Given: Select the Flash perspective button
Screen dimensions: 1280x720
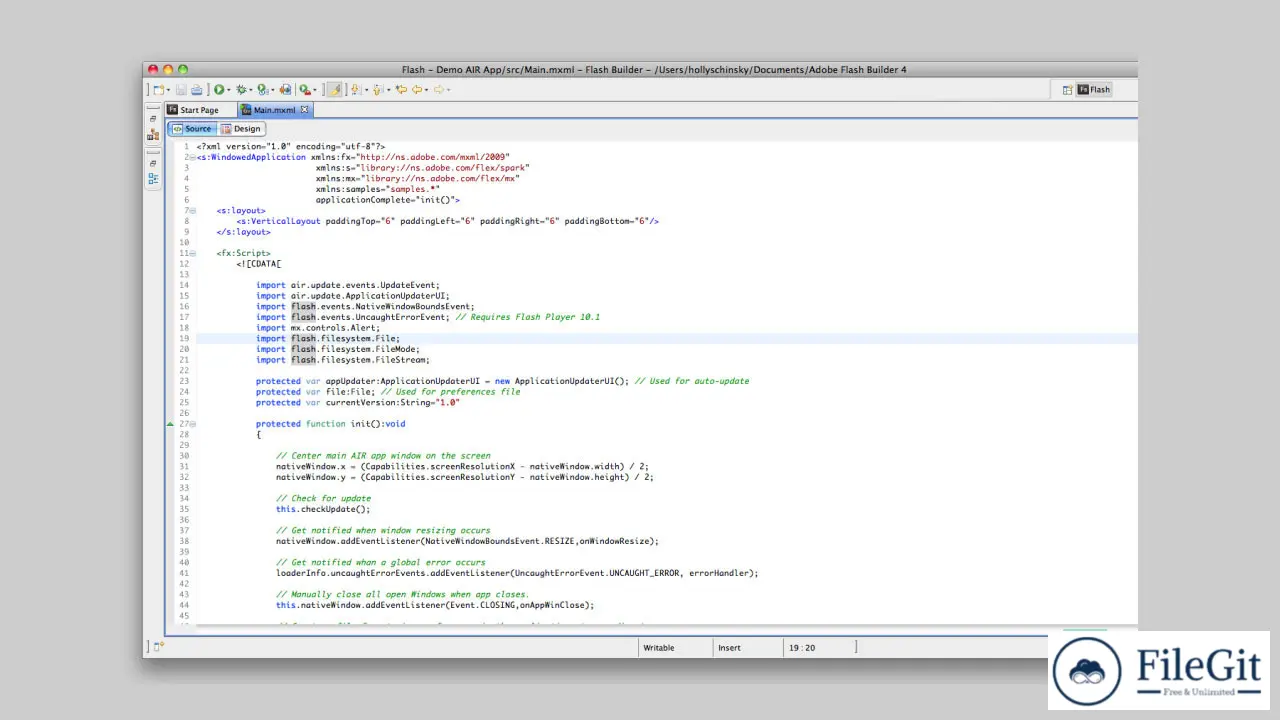Looking at the screenshot, I should tap(1094, 90).
